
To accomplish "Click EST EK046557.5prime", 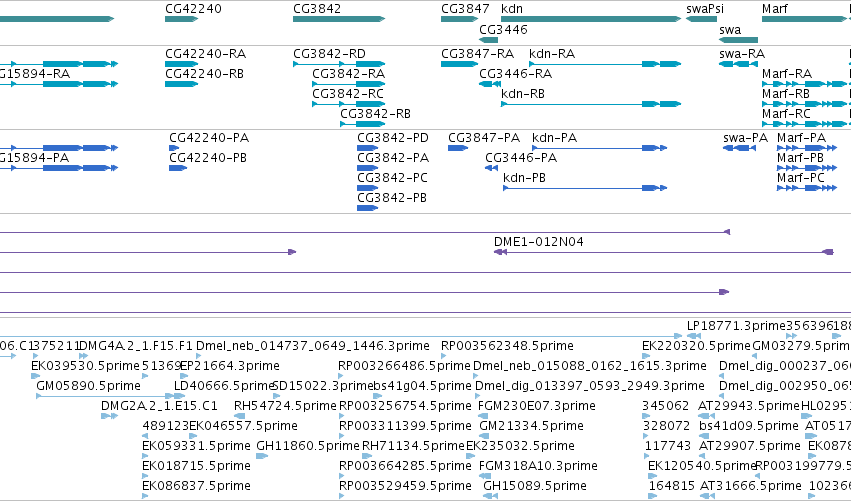I will [x=243, y=426].
